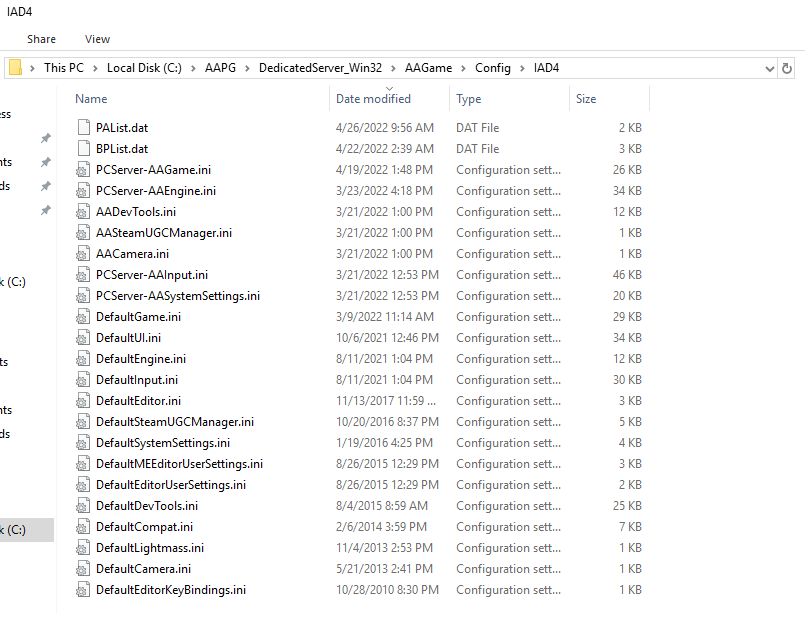Click the PAList.dat file icon
The image size is (805, 617).
(84, 128)
